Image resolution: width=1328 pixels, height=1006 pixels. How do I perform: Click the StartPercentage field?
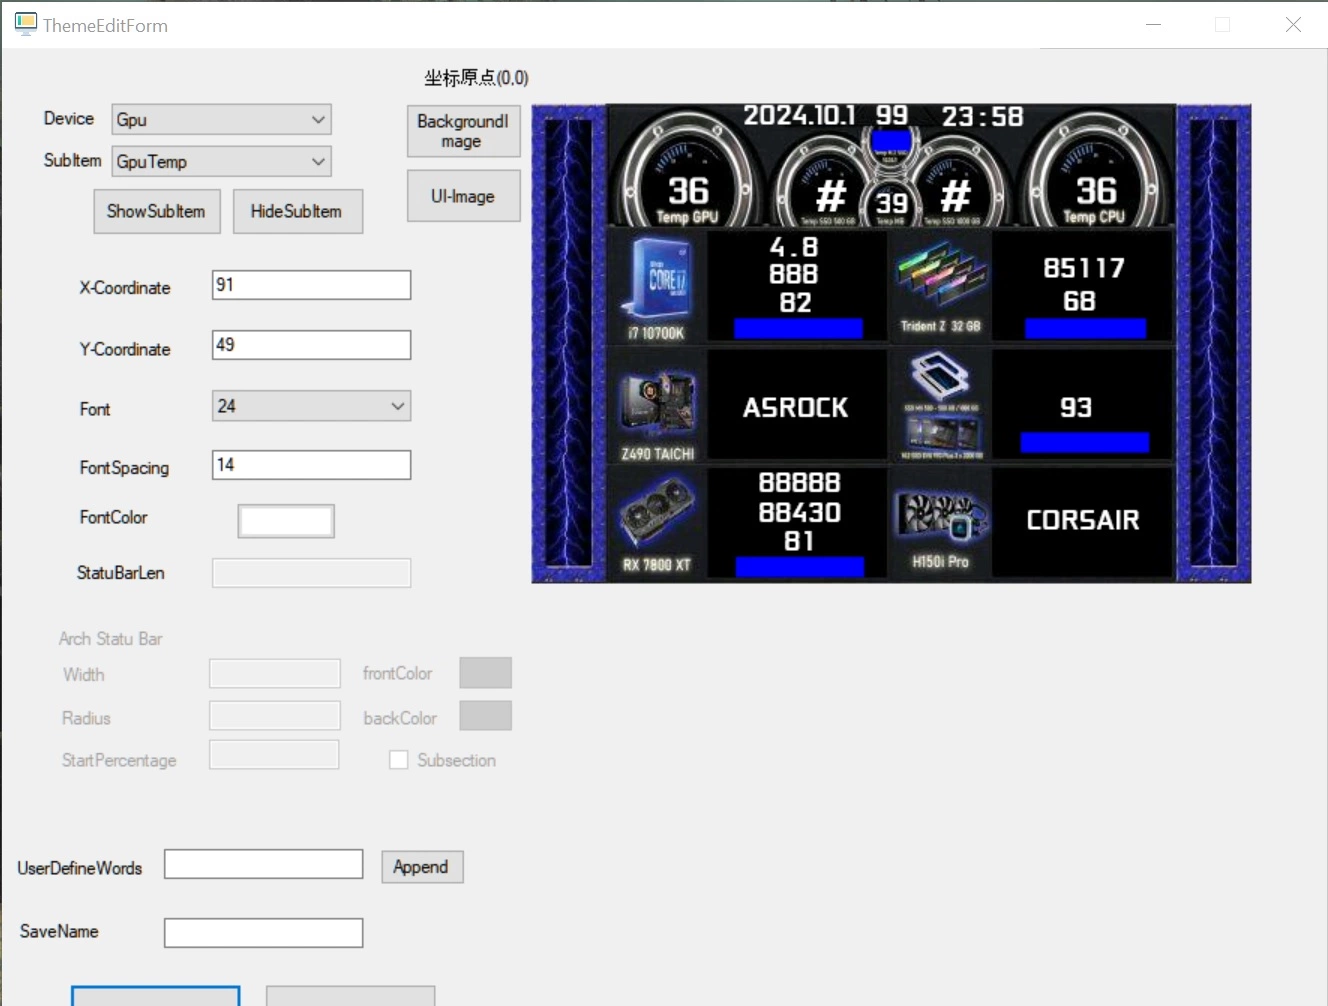coord(274,755)
